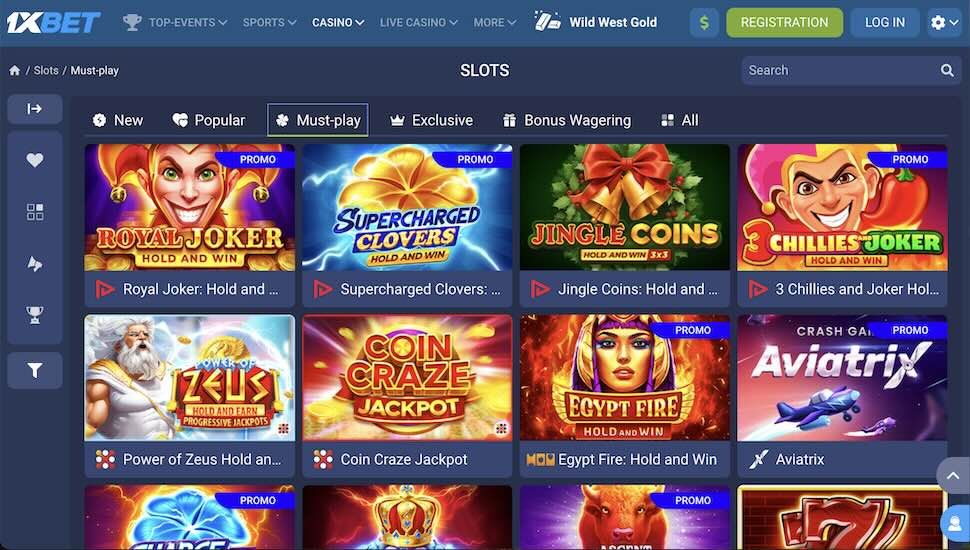Click the search magnifier icon
This screenshot has height=550, width=970.
point(947,71)
